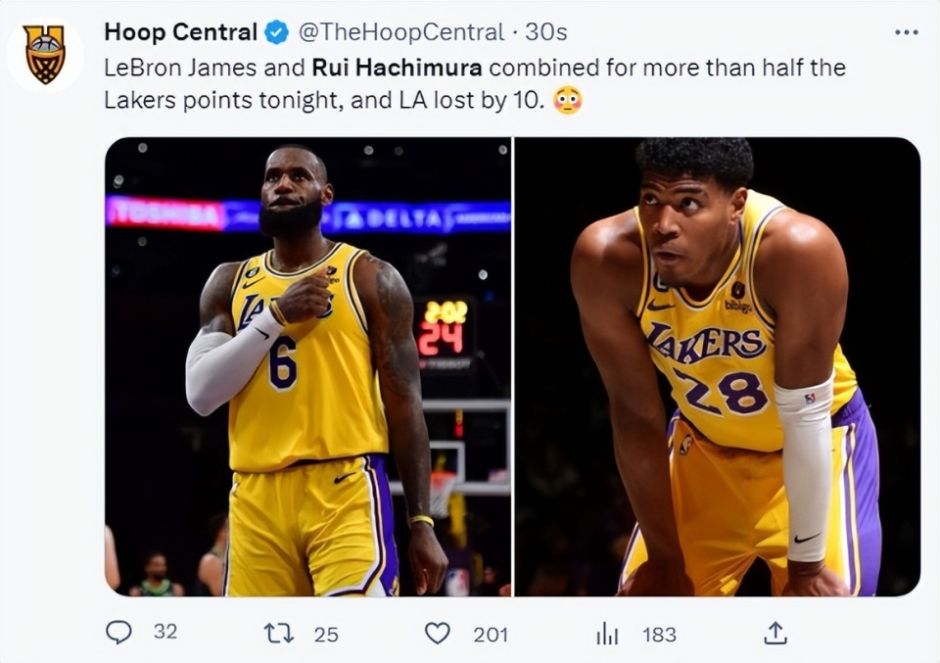Viewport: 940px width, 663px height.
Task: Open the view analytics bar chart icon
Action: [607, 633]
